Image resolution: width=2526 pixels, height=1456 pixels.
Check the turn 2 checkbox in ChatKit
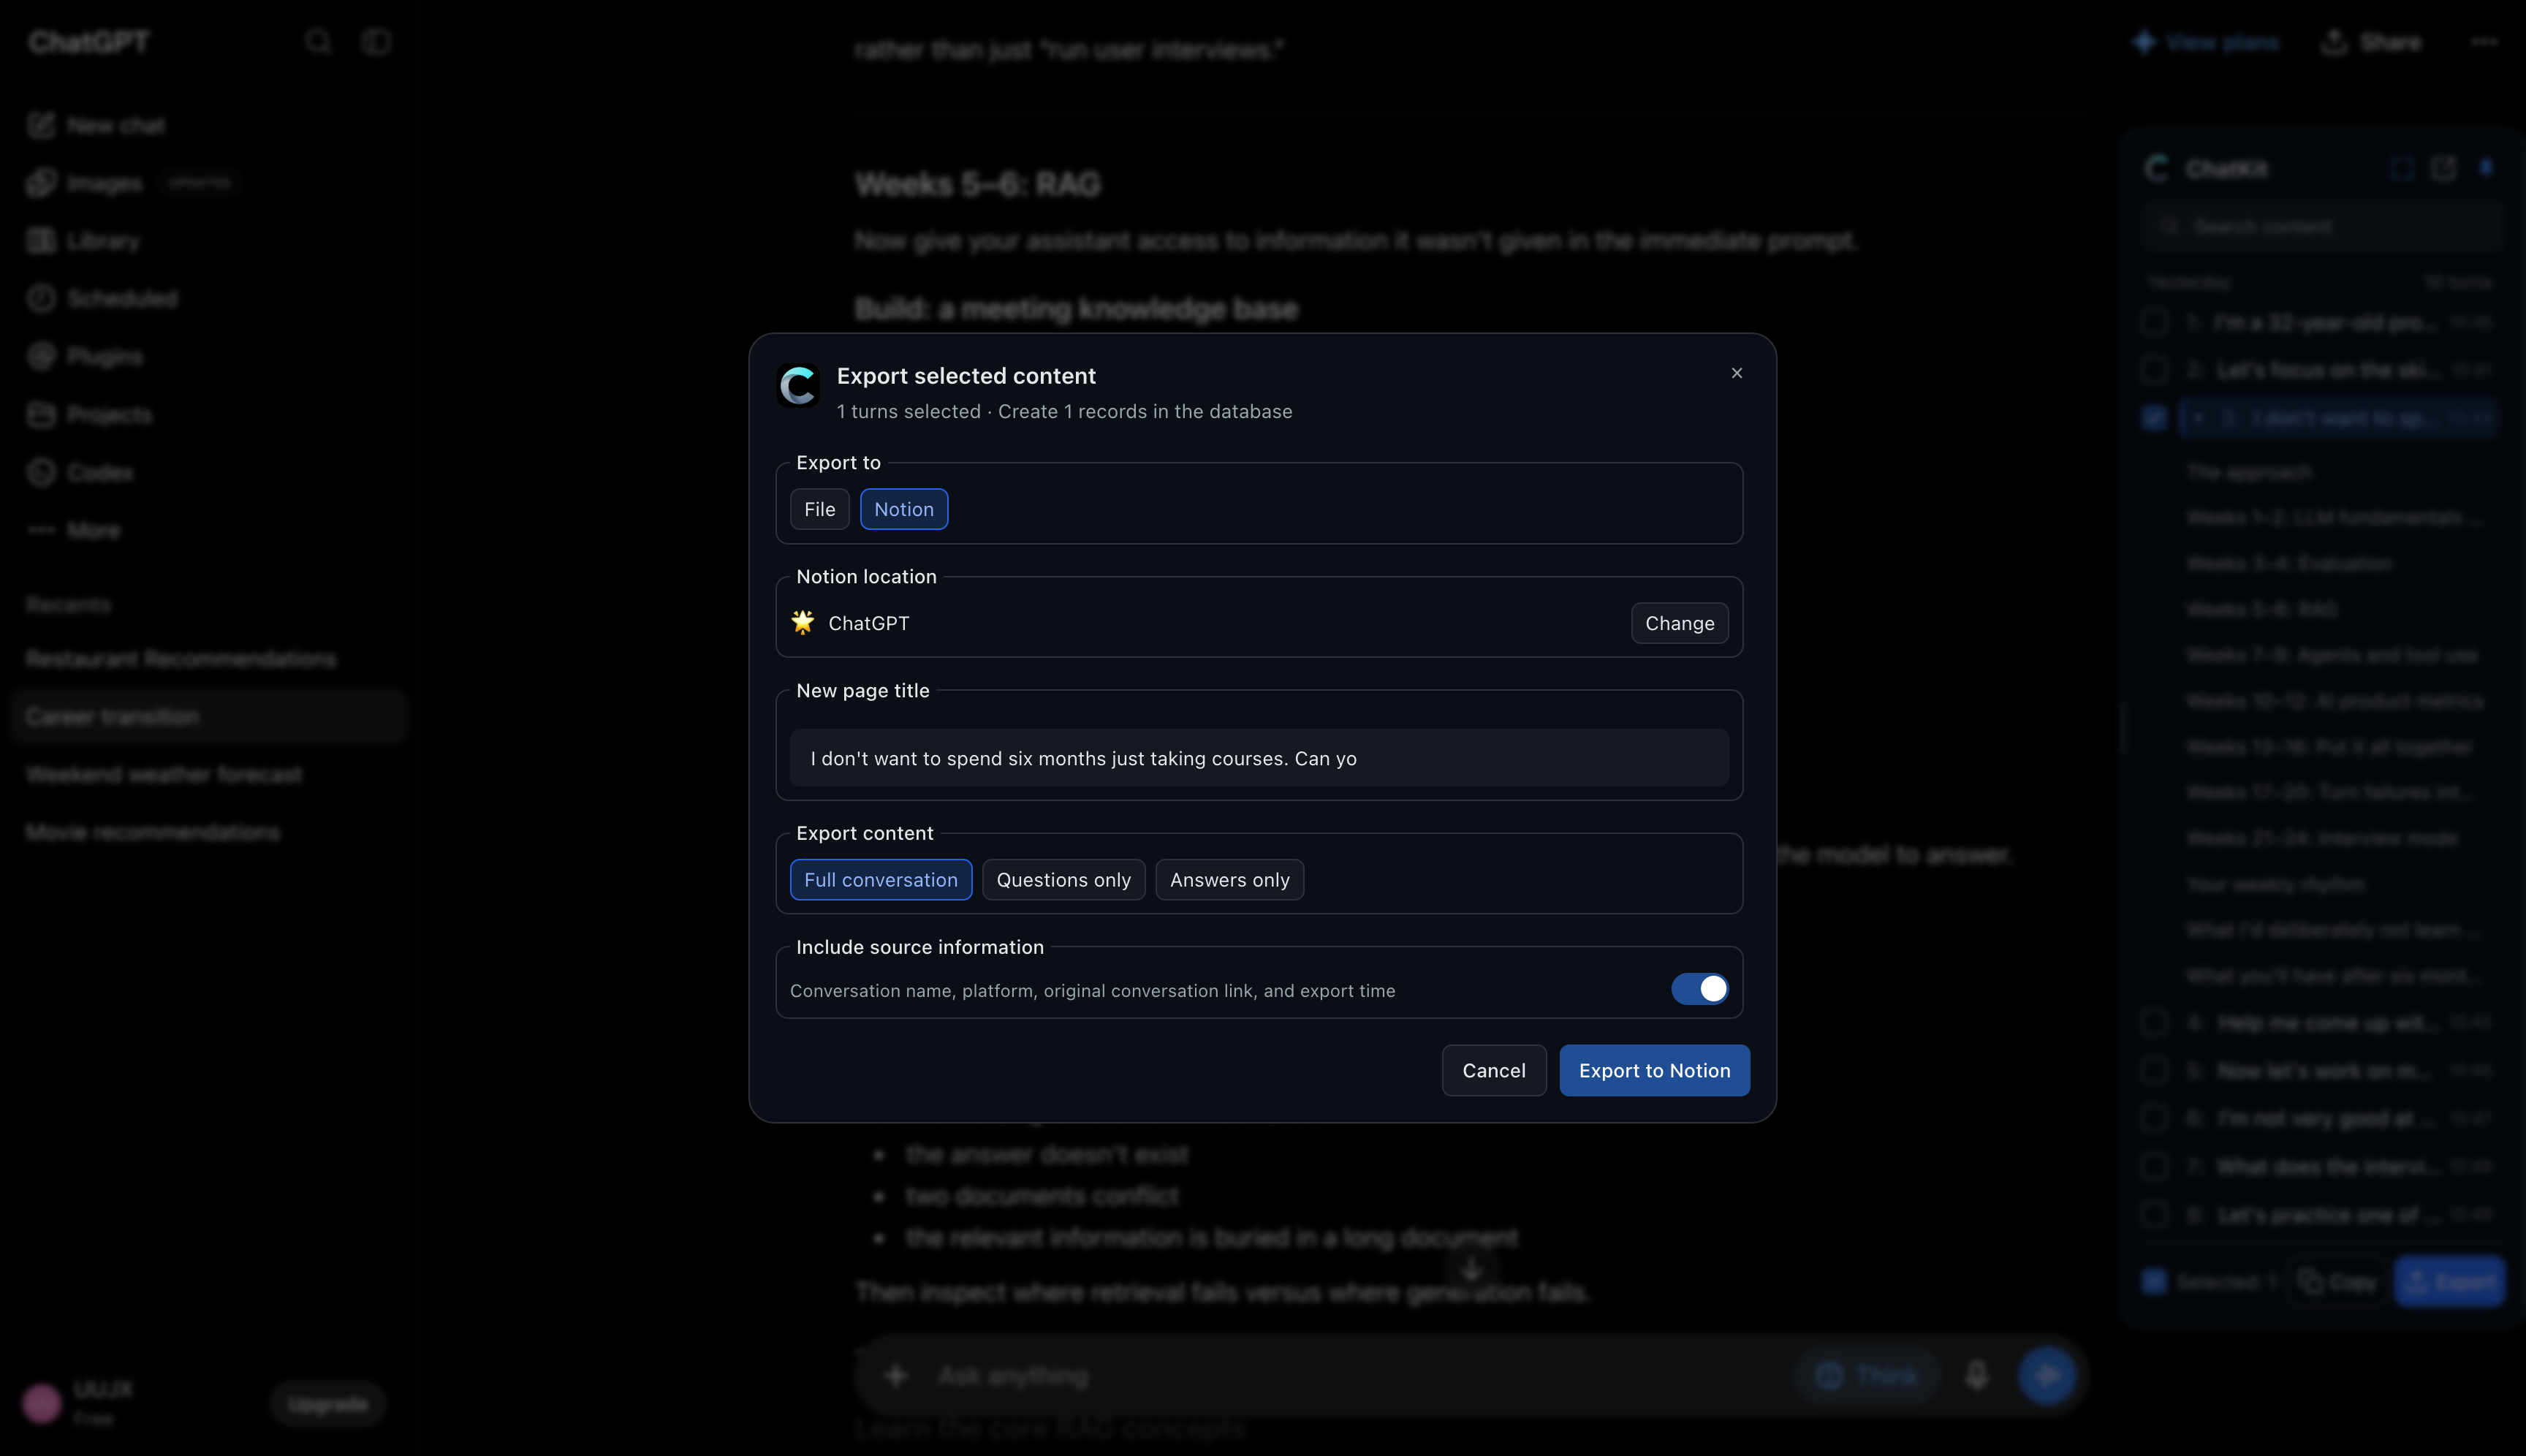tap(2155, 370)
